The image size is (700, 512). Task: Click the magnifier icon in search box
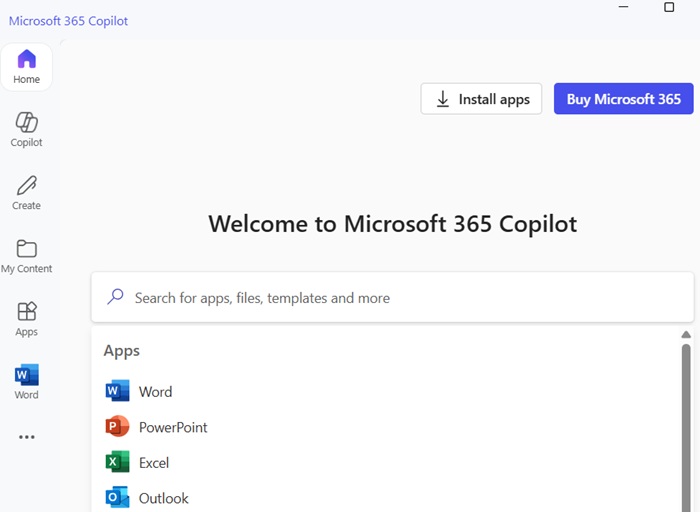pyautogui.click(x=115, y=297)
